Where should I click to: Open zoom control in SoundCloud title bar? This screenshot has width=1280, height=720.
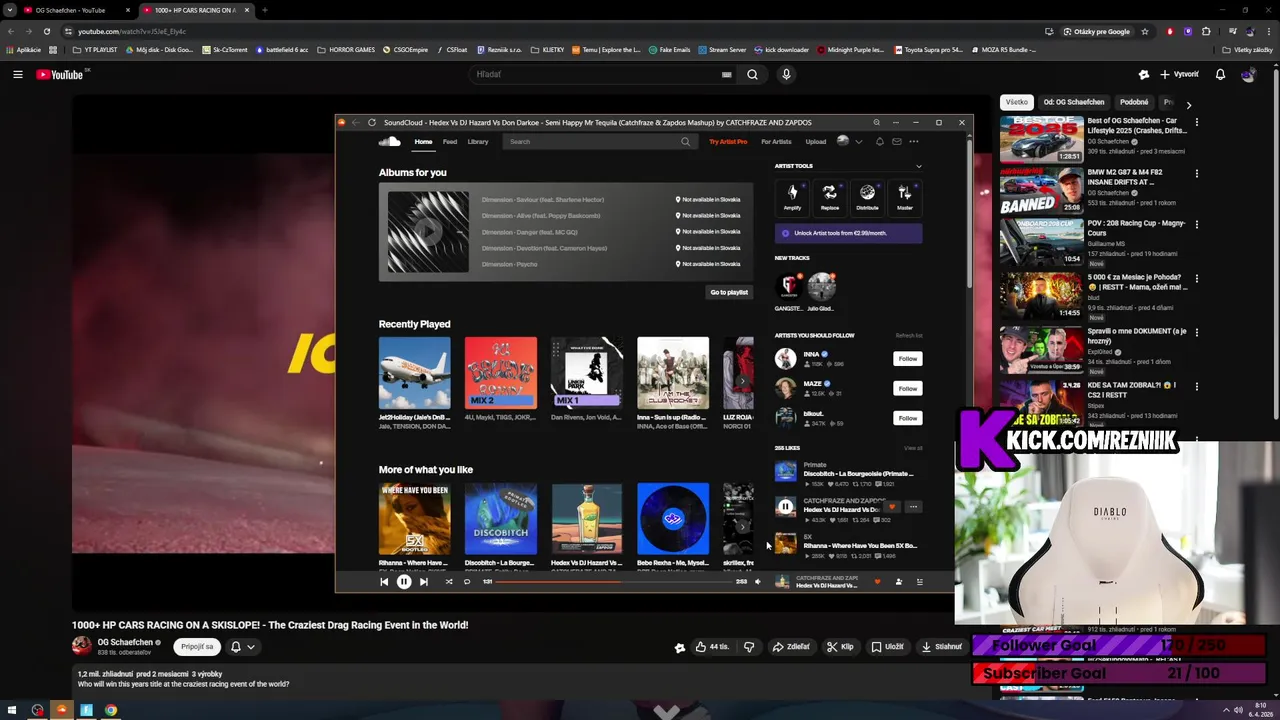click(x=876, y=122)
